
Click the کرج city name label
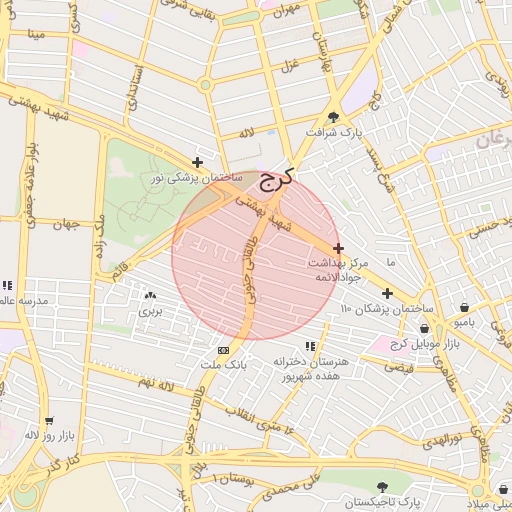tap(276, 178)
